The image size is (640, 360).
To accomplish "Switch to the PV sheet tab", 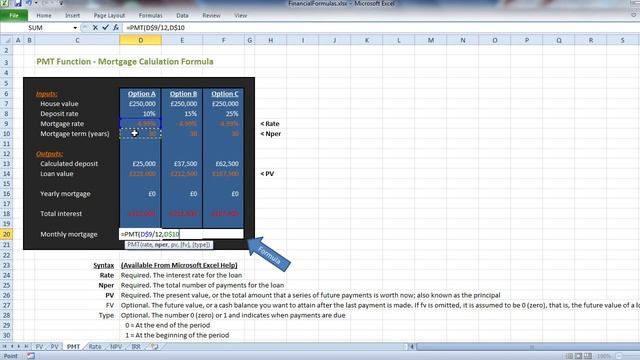I will 54,347.
